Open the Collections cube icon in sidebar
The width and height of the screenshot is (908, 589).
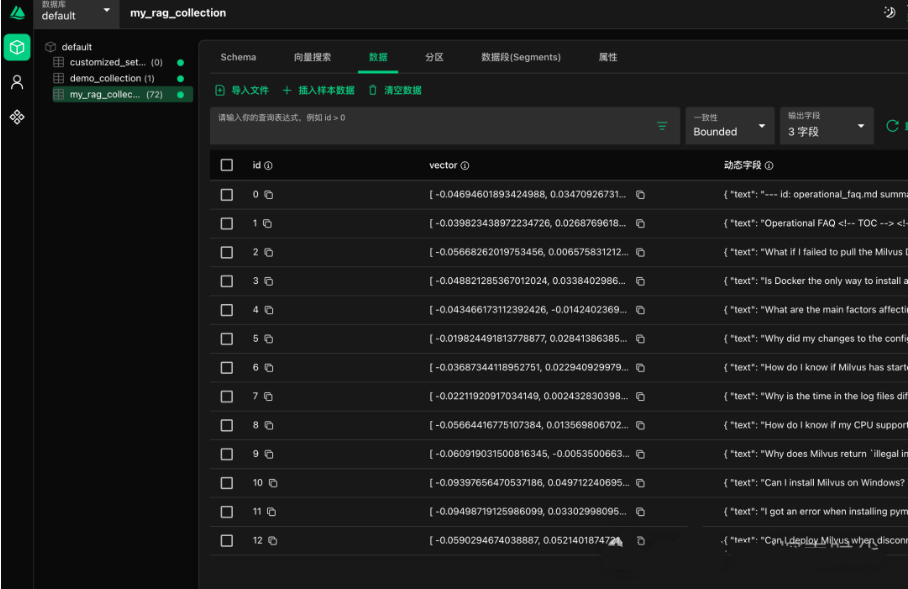tap(17, 47)
